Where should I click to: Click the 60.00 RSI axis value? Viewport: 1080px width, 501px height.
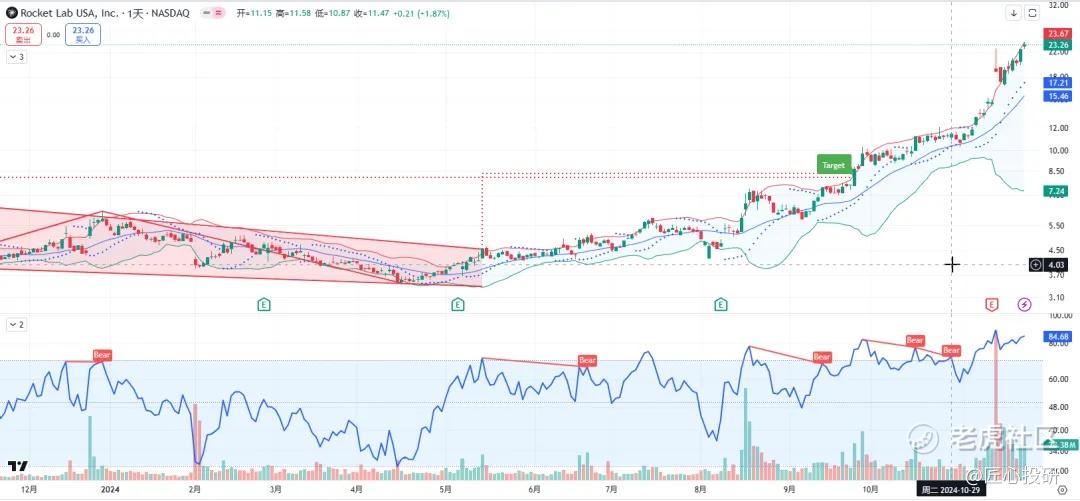pyautogui.click(x=1057, y=379)
